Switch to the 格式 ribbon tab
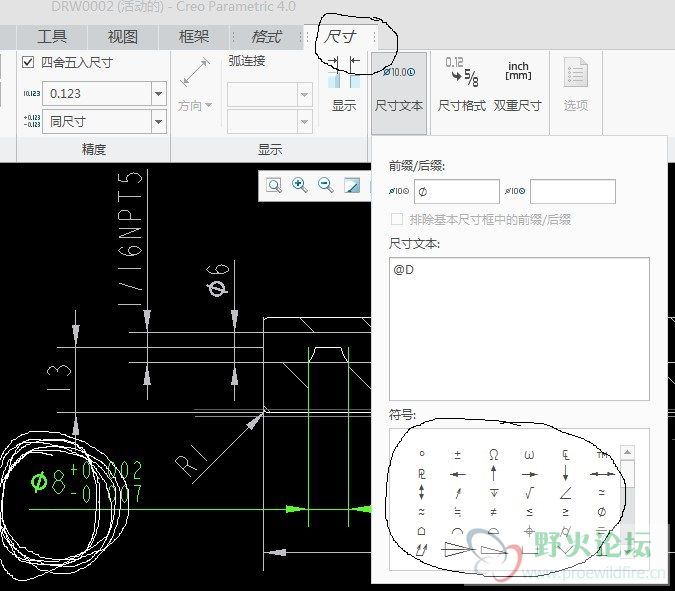 click(x=266, y=37)
